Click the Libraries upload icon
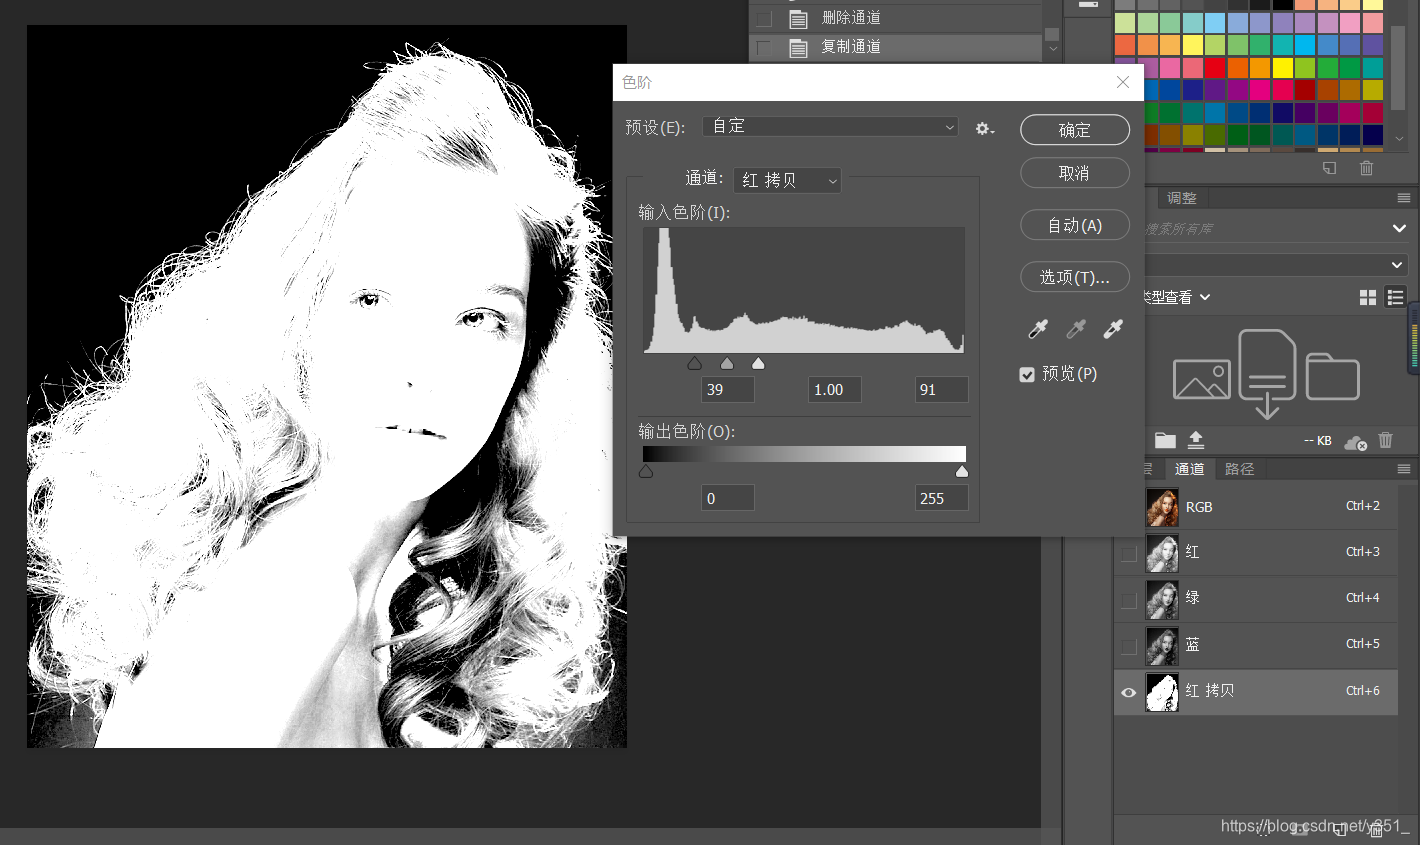The image size is (1420, 845). click(x=1196, y=440)
